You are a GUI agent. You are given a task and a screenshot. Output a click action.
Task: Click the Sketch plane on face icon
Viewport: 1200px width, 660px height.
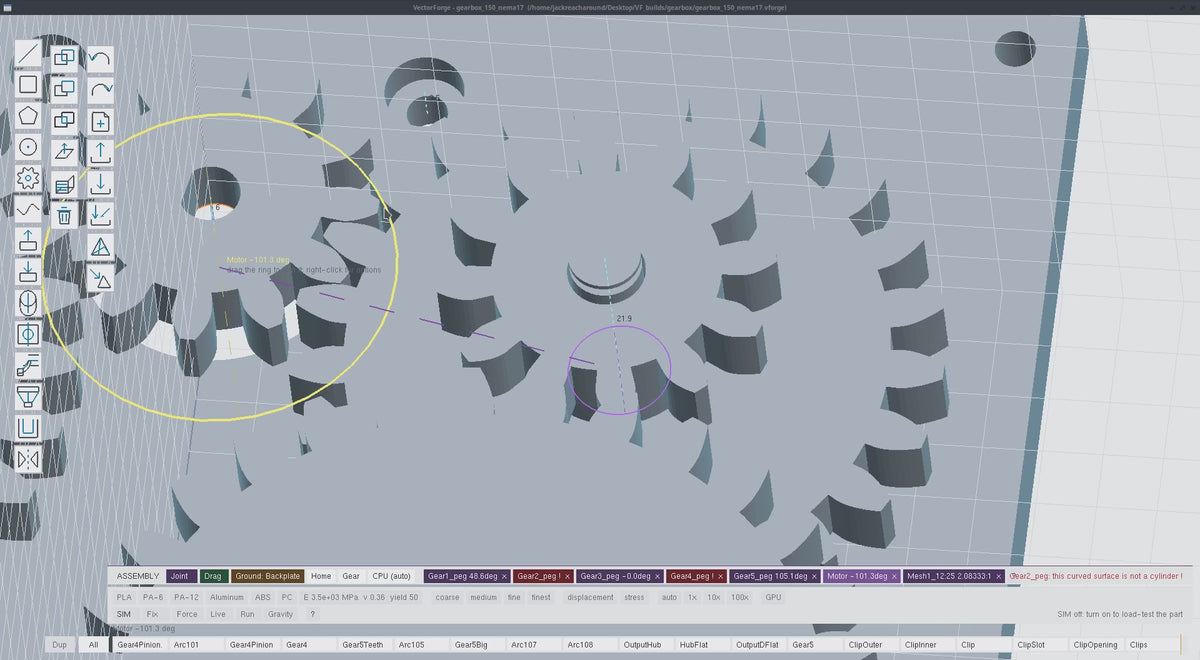pos(64,153)
